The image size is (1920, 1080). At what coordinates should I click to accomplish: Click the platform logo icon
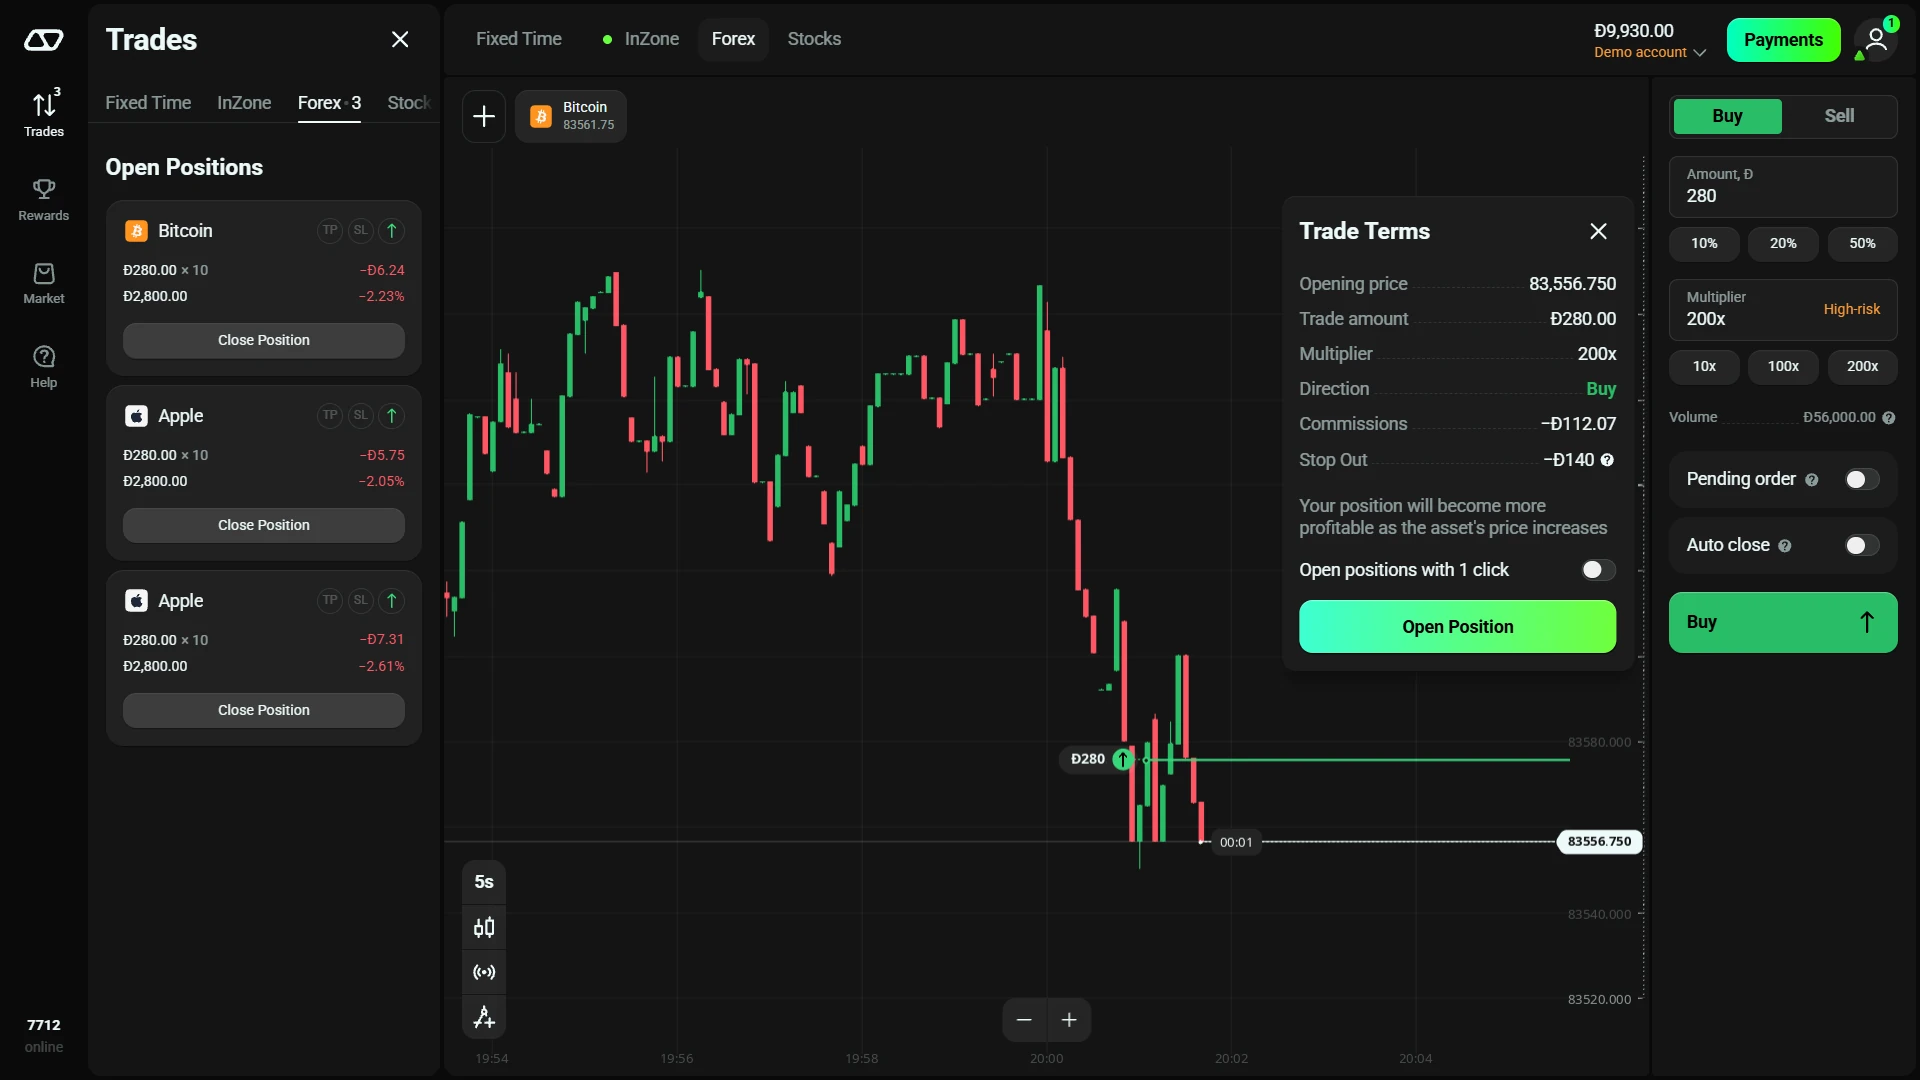(x=44, y=40)
